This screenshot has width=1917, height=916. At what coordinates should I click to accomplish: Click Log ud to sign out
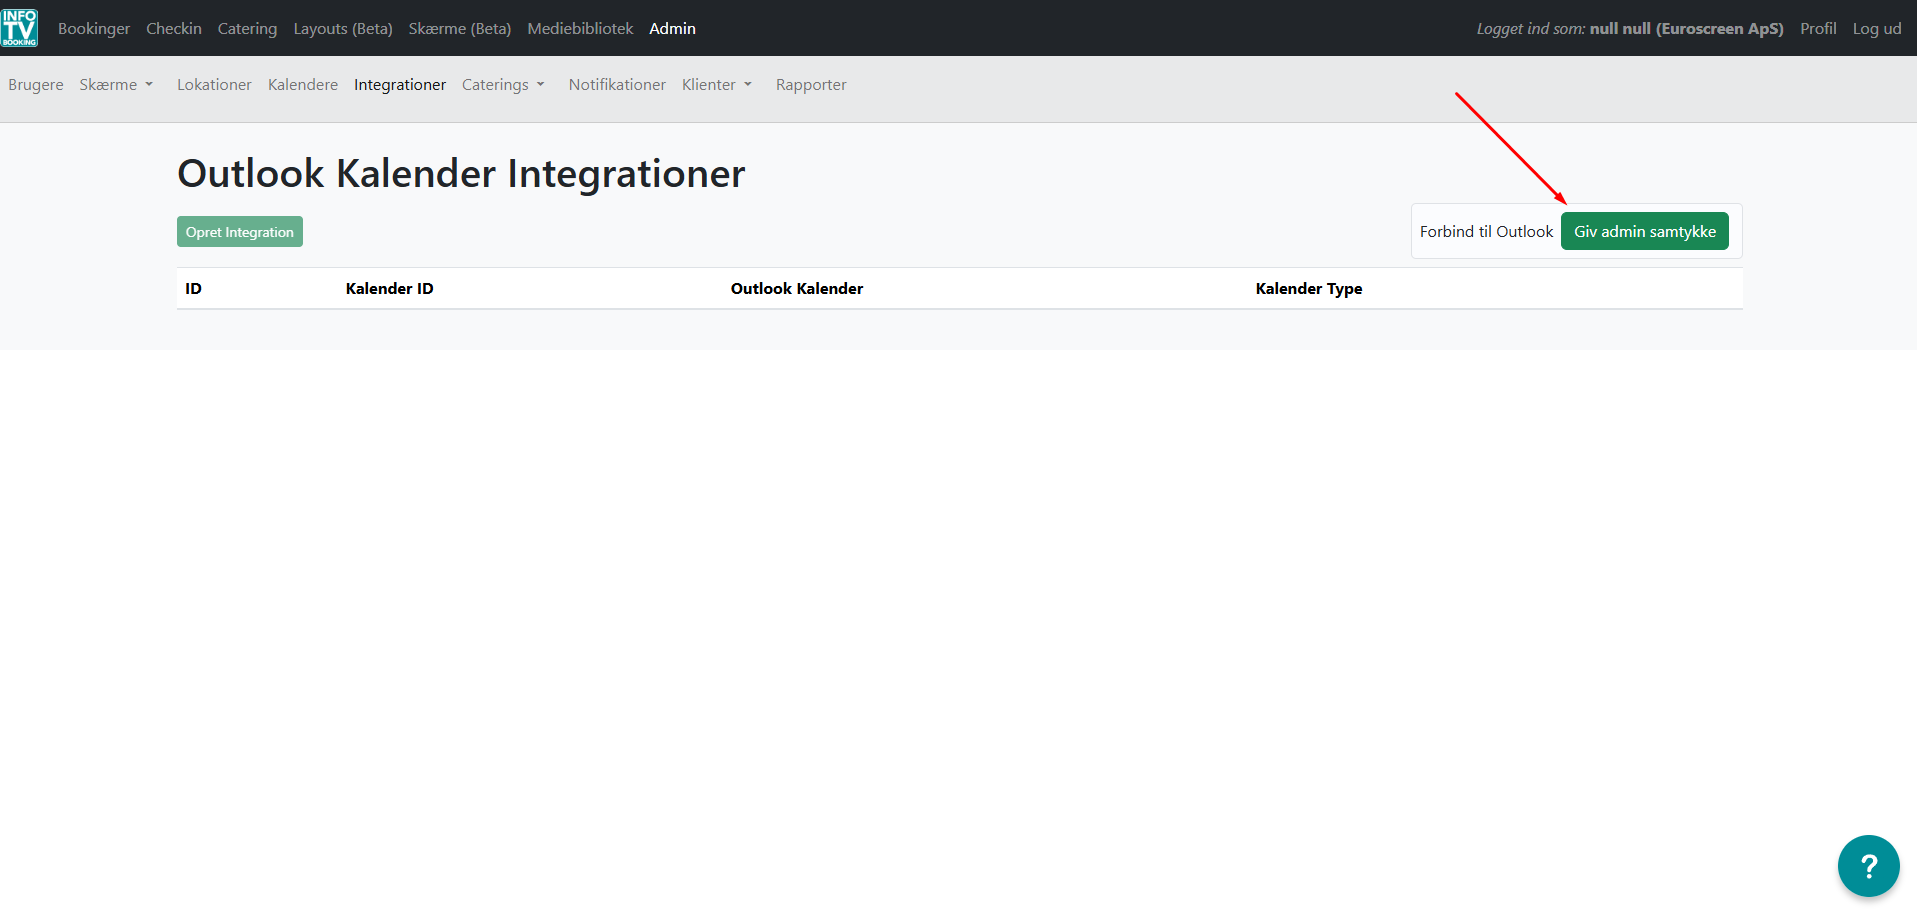pyautogui.click(x=1877, y=29)
